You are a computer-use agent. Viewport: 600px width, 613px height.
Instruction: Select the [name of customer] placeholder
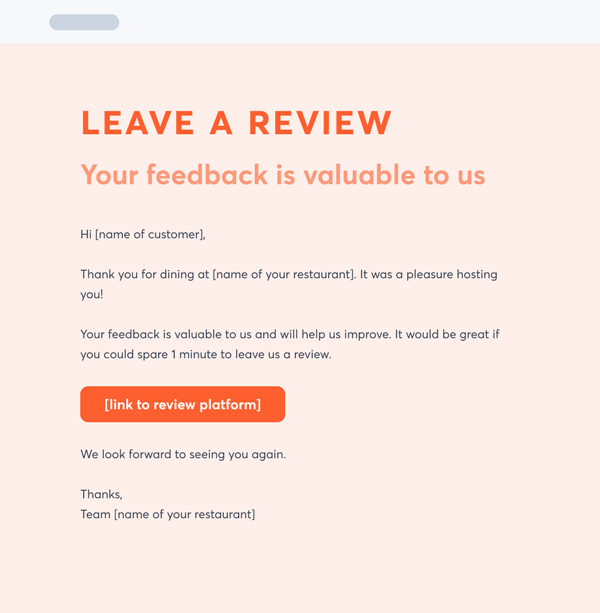coord(150,234)
